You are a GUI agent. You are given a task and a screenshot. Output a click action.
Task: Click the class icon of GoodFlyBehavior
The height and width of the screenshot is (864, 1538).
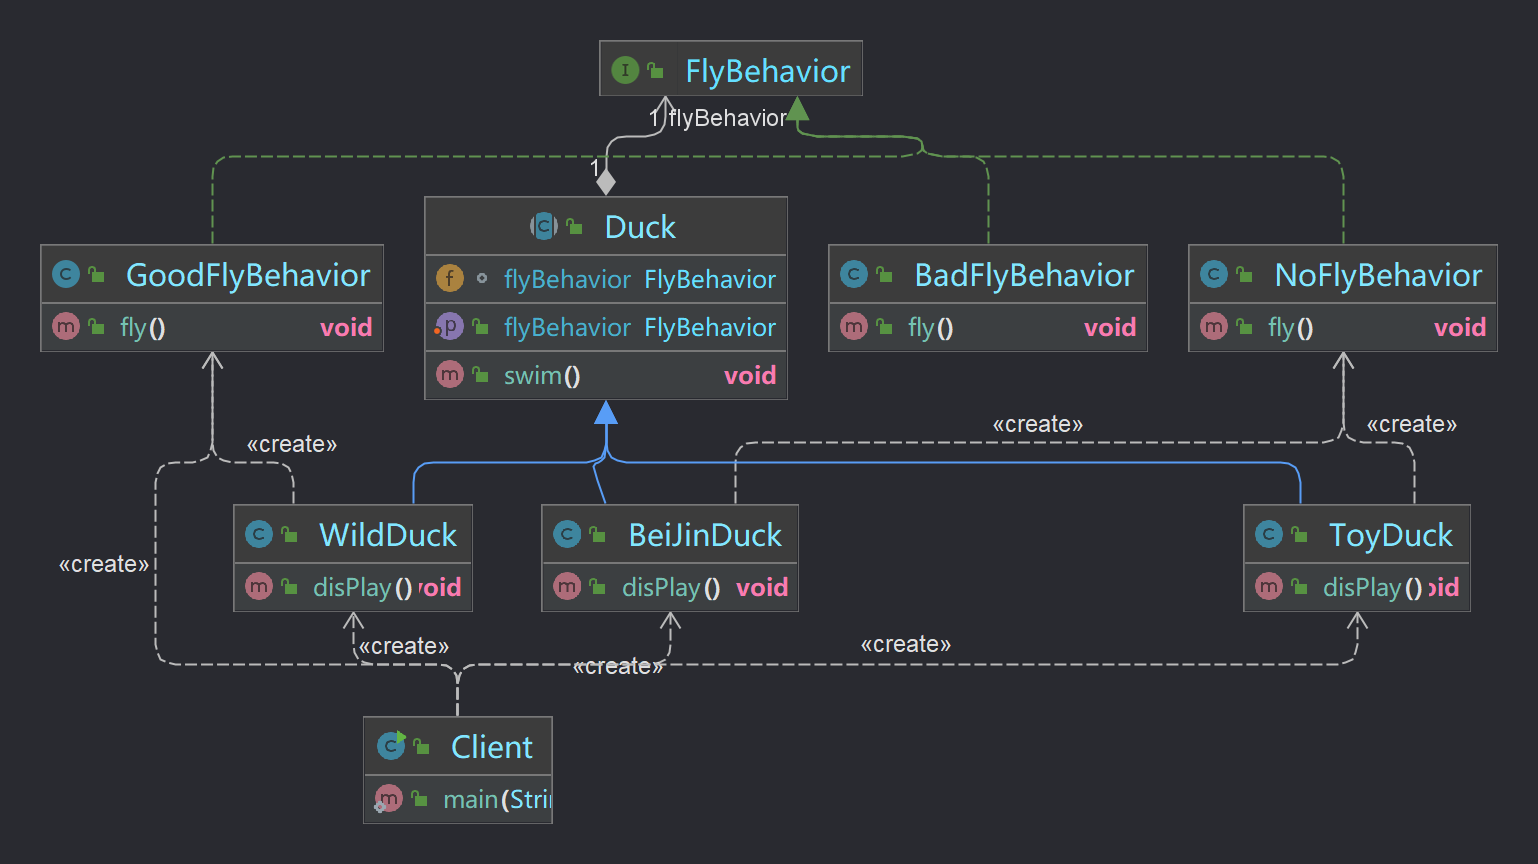click(66, 274)
